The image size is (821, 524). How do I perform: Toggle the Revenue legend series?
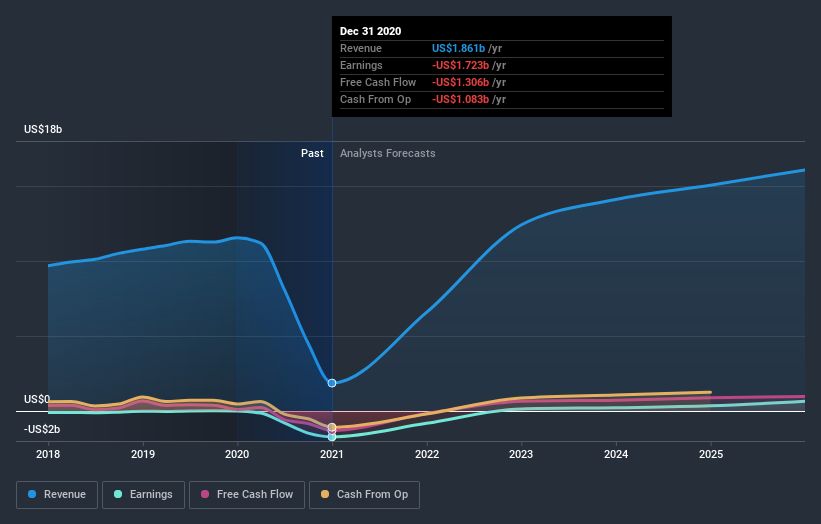click(57, 495)
